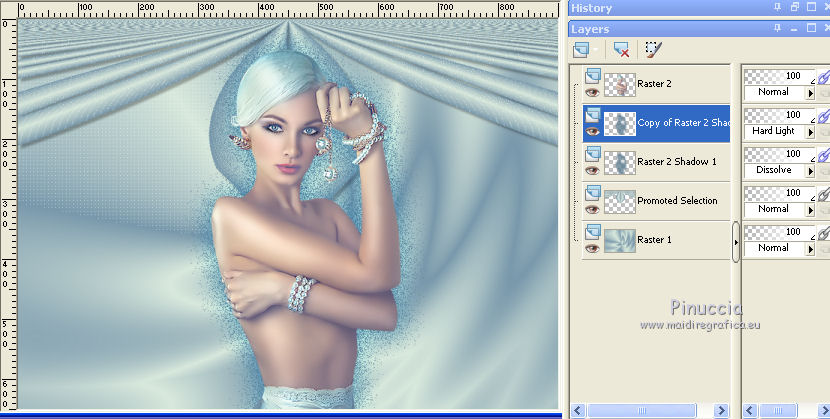Open the Raster 2 blend mode dropdown
The width and height of the screenshot is (830, 419).
[x=810, y=93]
